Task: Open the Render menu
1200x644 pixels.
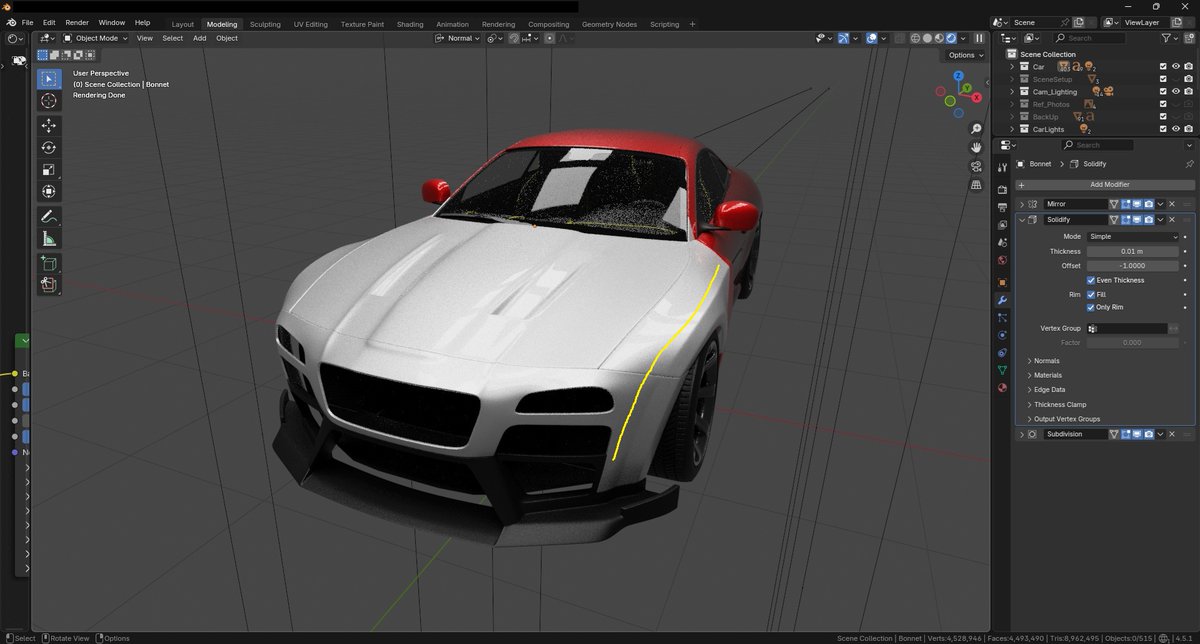Action: click(77, 22)
